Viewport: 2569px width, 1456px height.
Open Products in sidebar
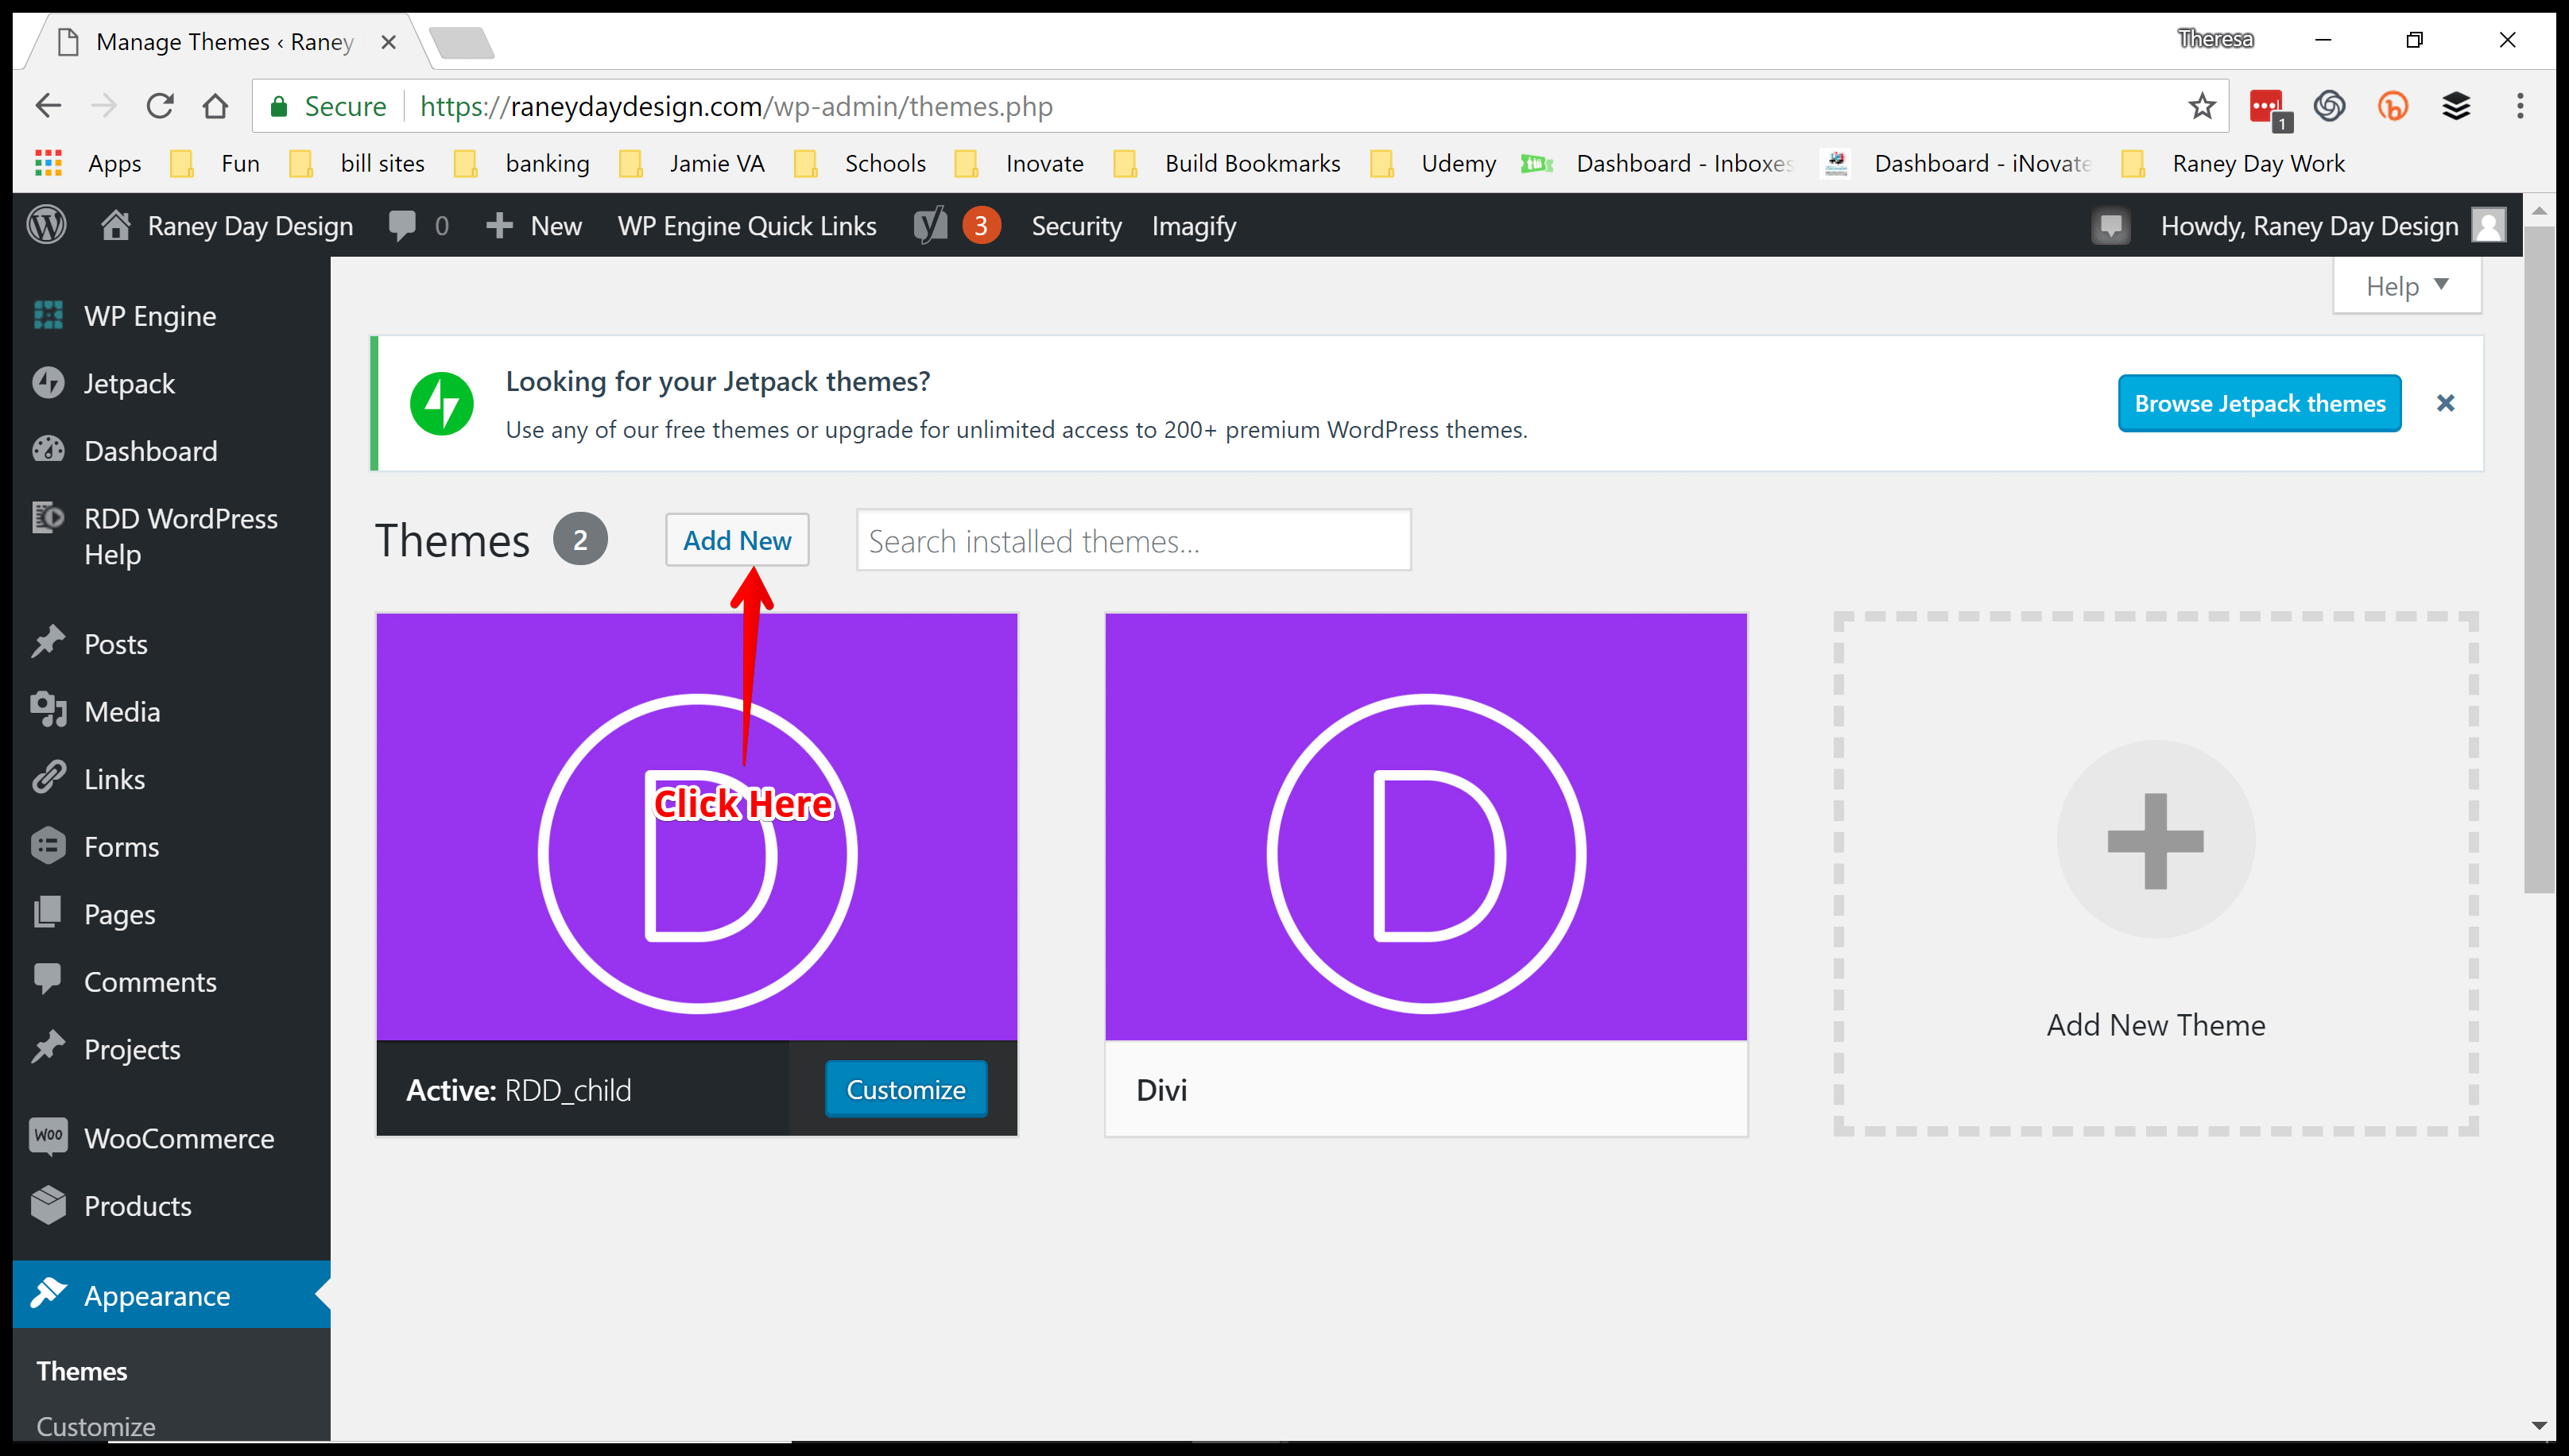(171, 1205)
